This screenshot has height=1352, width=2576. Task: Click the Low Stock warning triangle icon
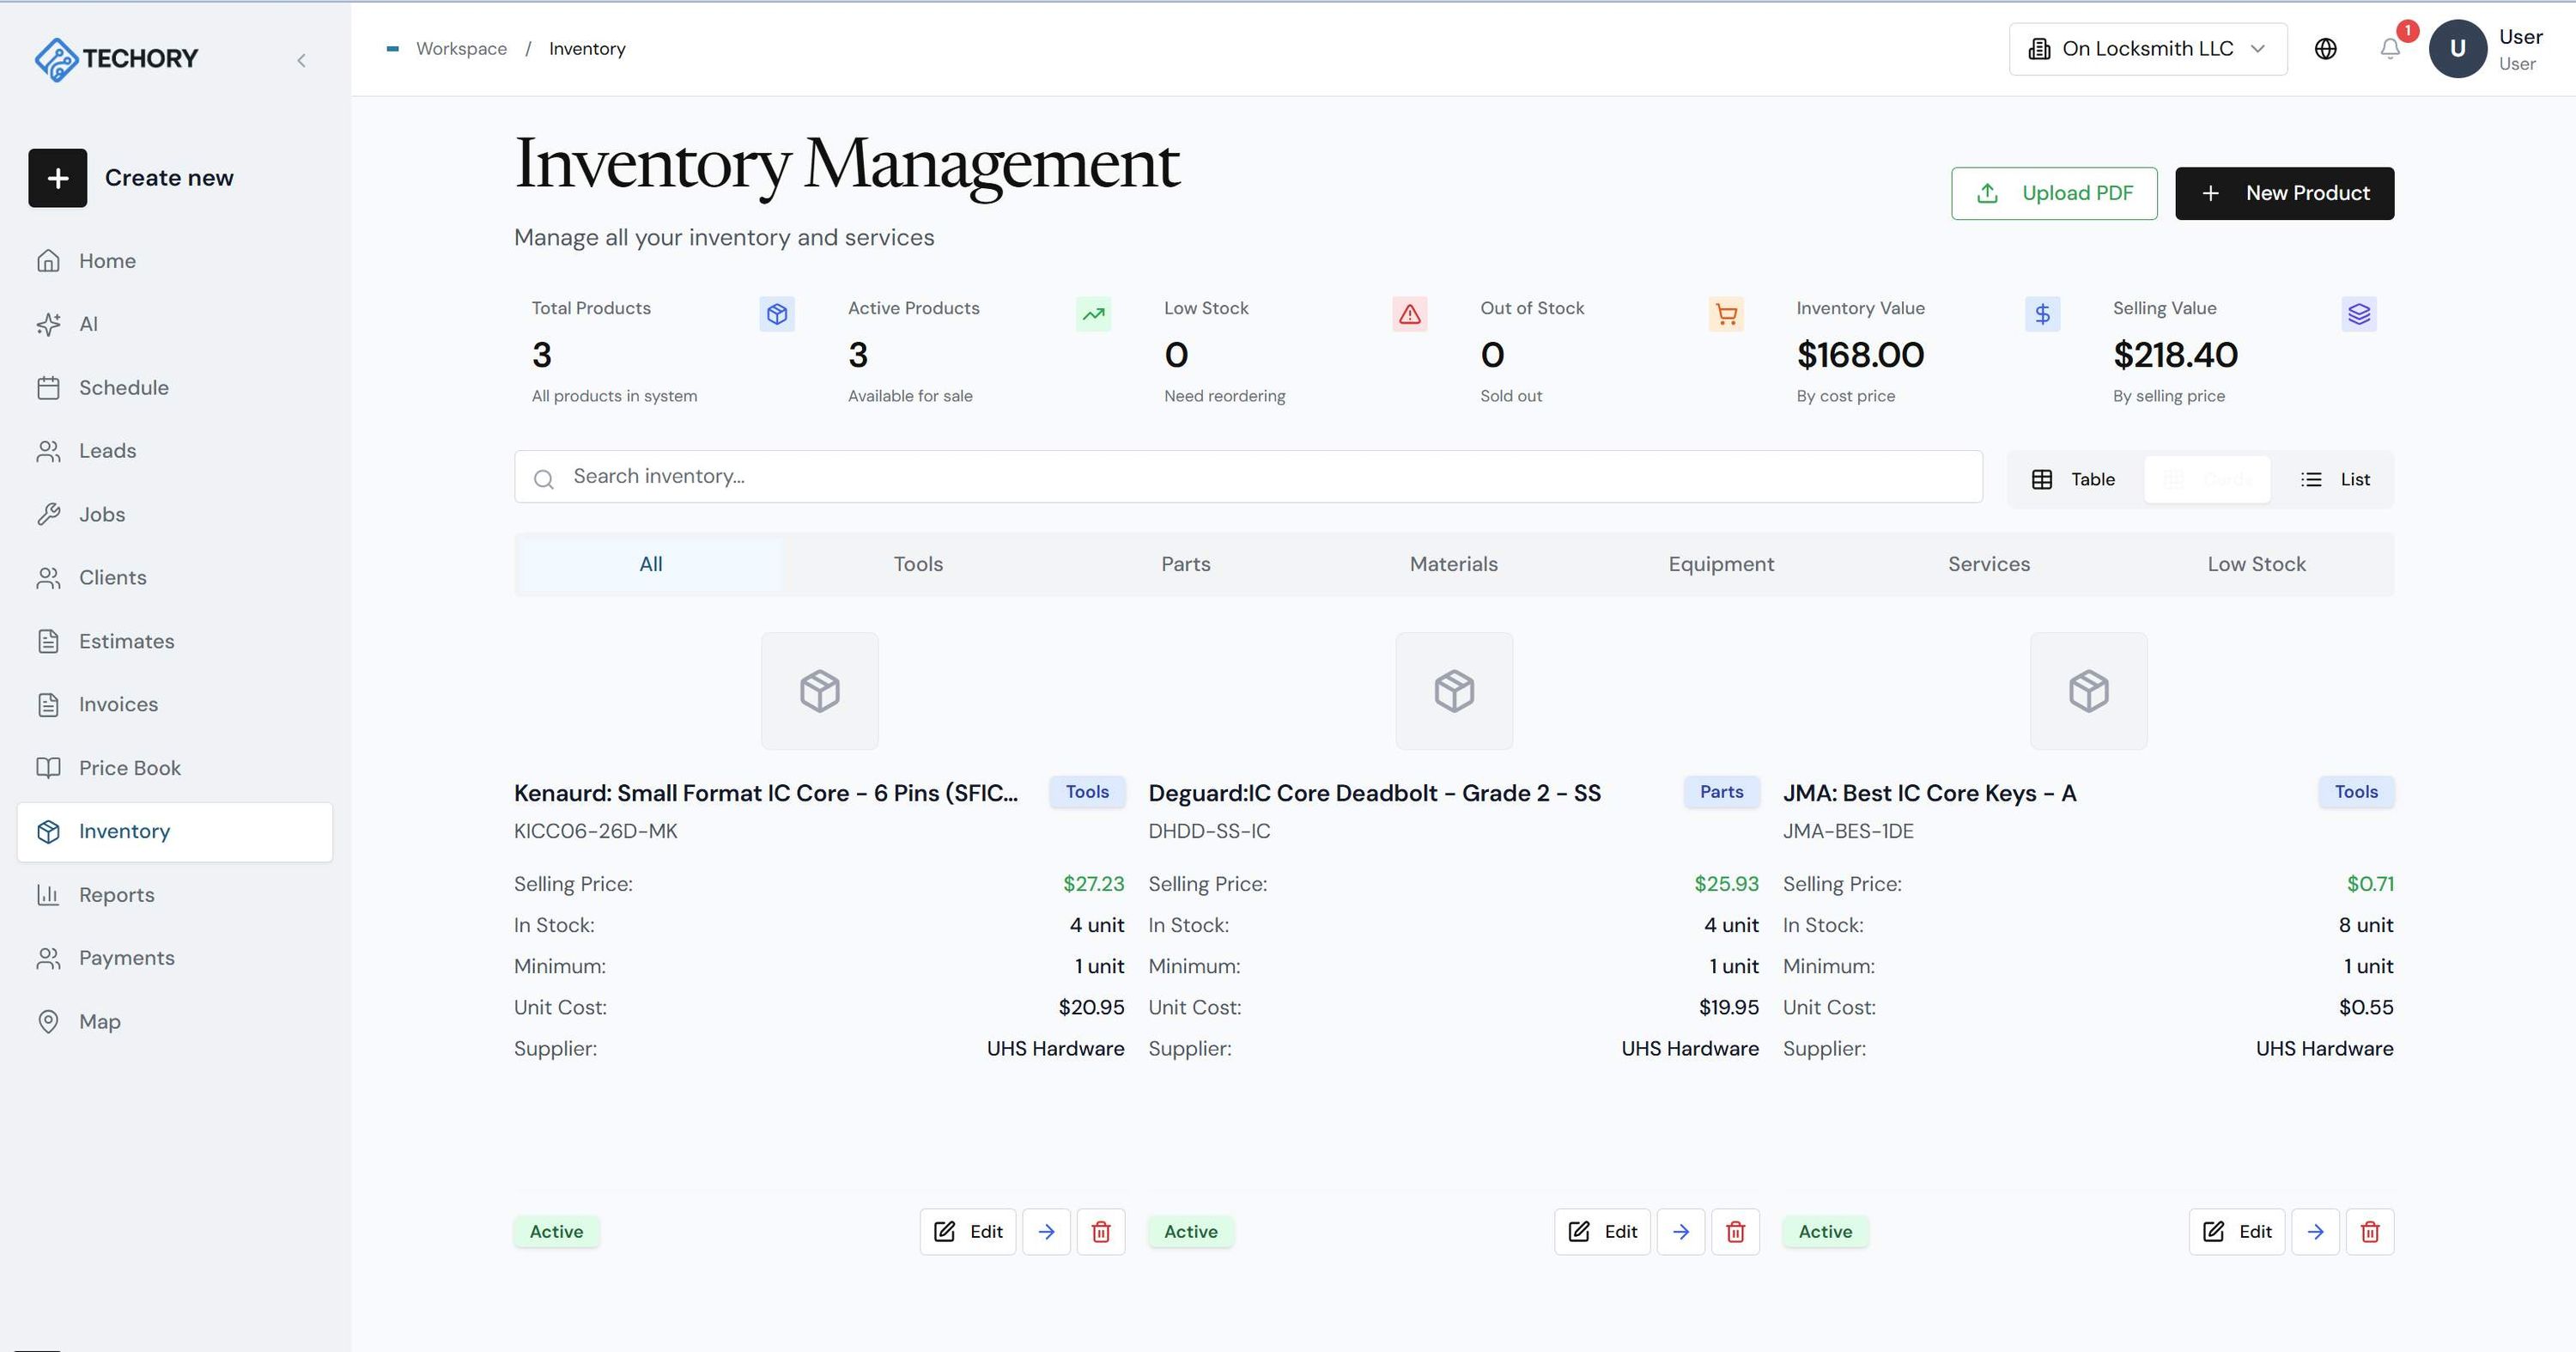click(1409, 314)
